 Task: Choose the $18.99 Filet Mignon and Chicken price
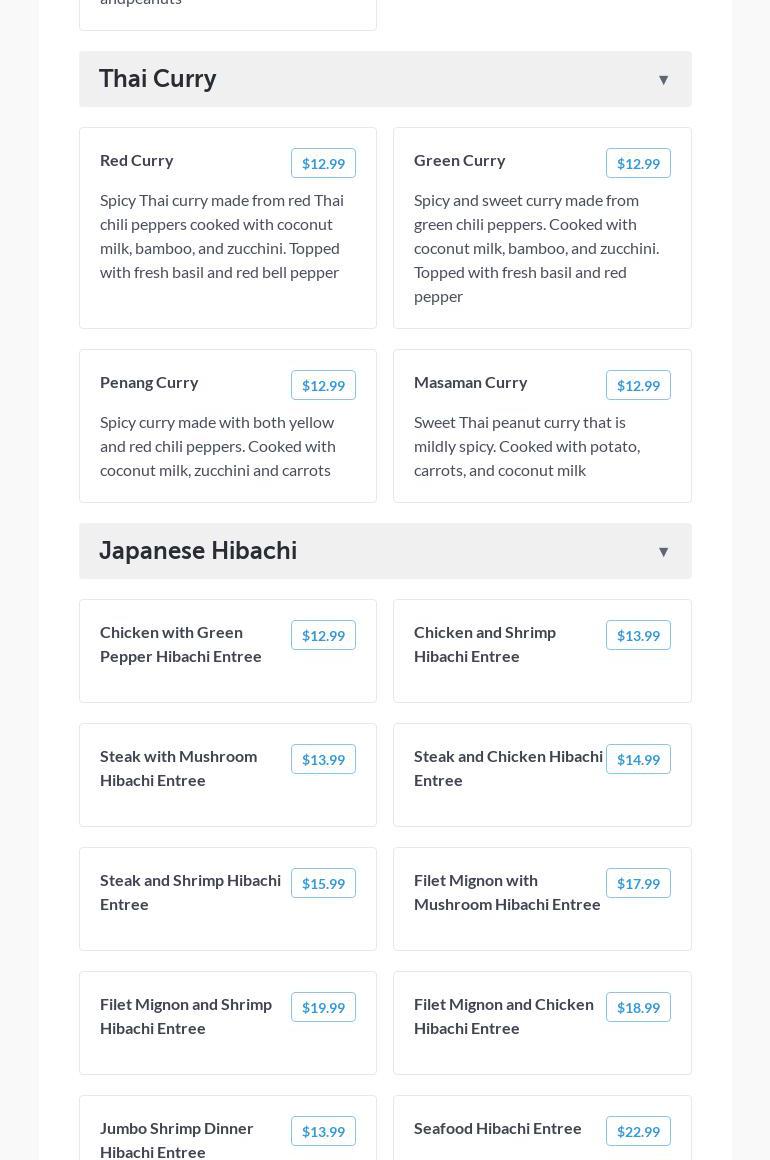[x=638, y=1008]
